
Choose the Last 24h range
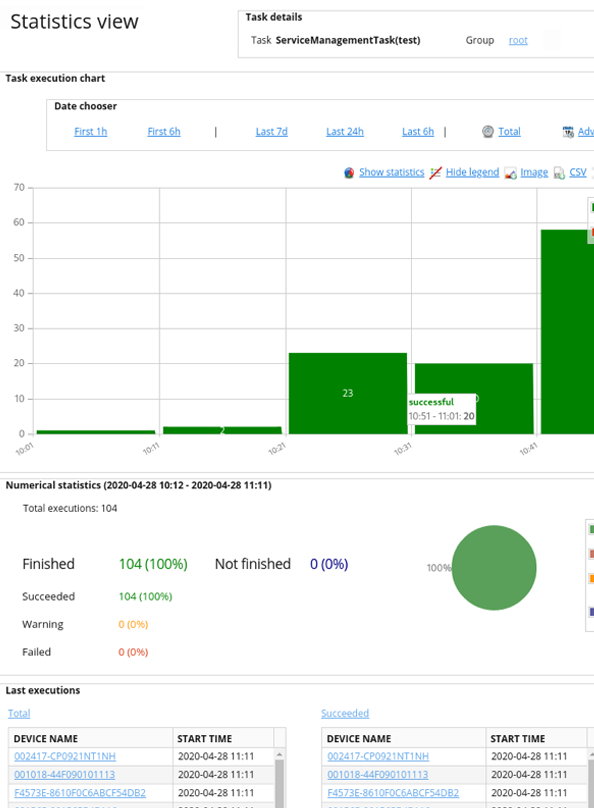click(345, 131)
